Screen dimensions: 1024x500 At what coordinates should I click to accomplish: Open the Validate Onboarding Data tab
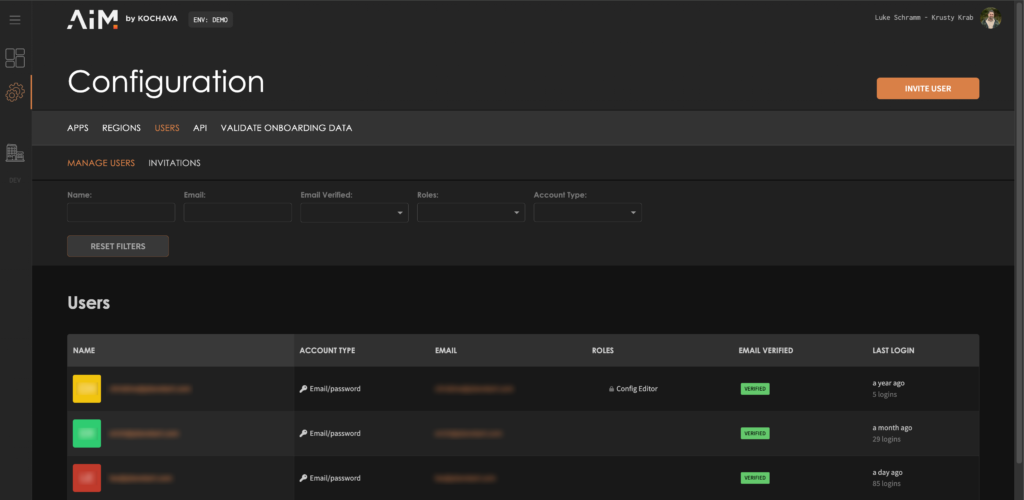point(286,128)
